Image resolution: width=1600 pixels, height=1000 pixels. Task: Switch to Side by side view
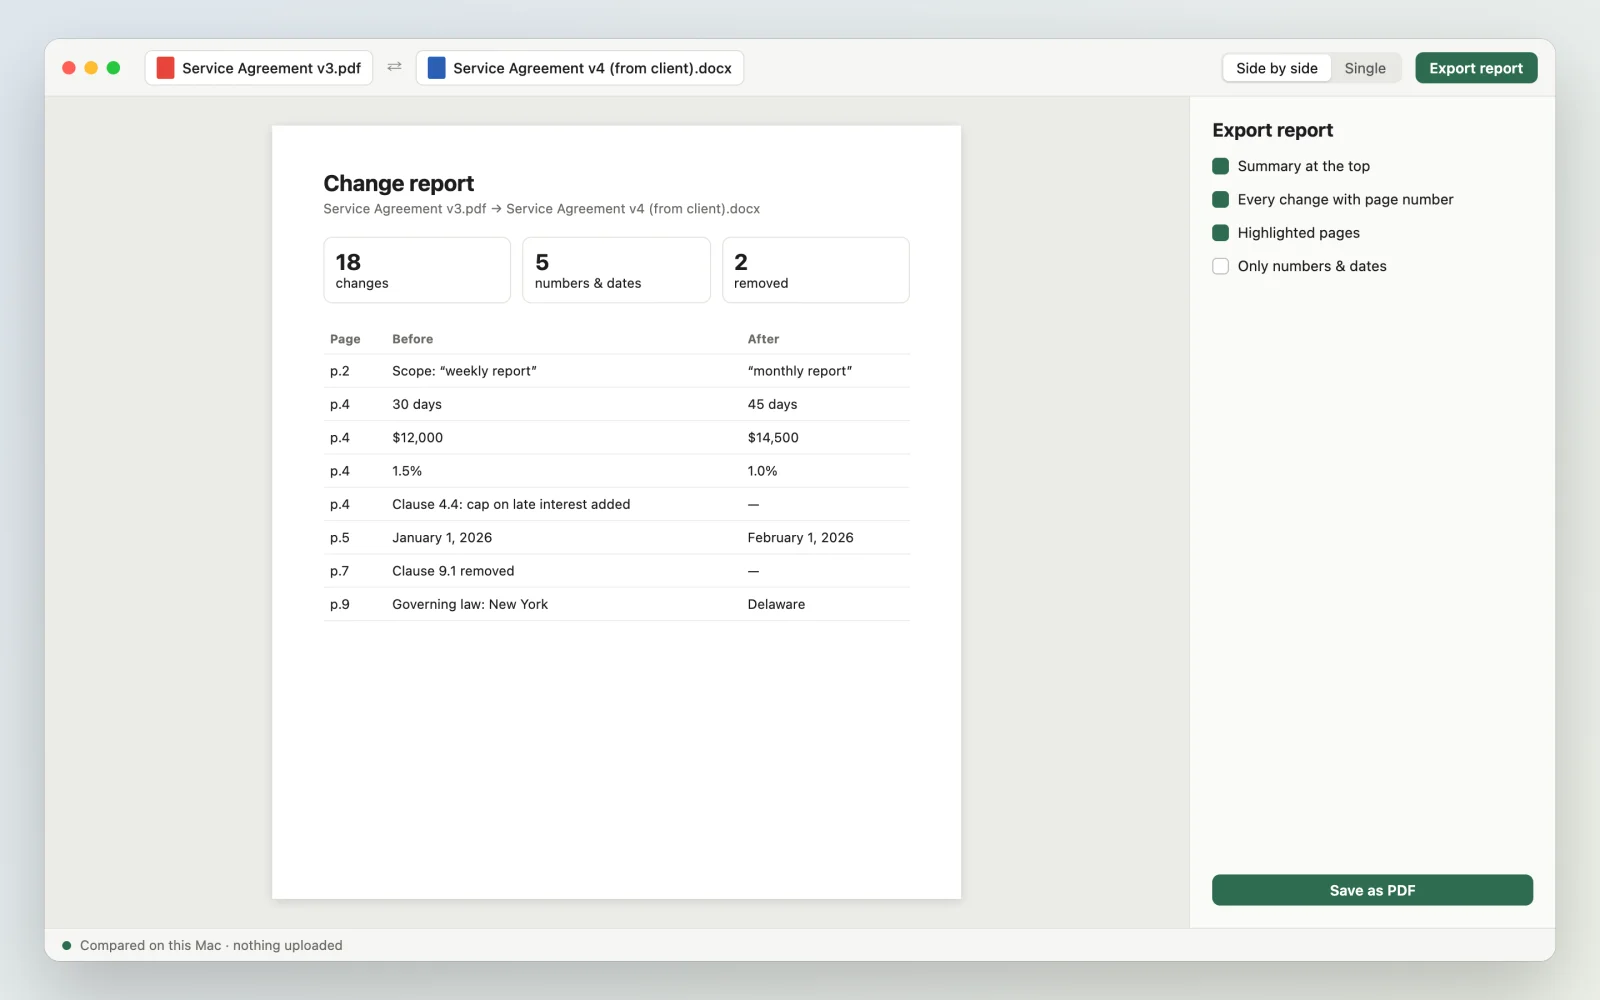pyautogui.click(x=1277, y=68)
